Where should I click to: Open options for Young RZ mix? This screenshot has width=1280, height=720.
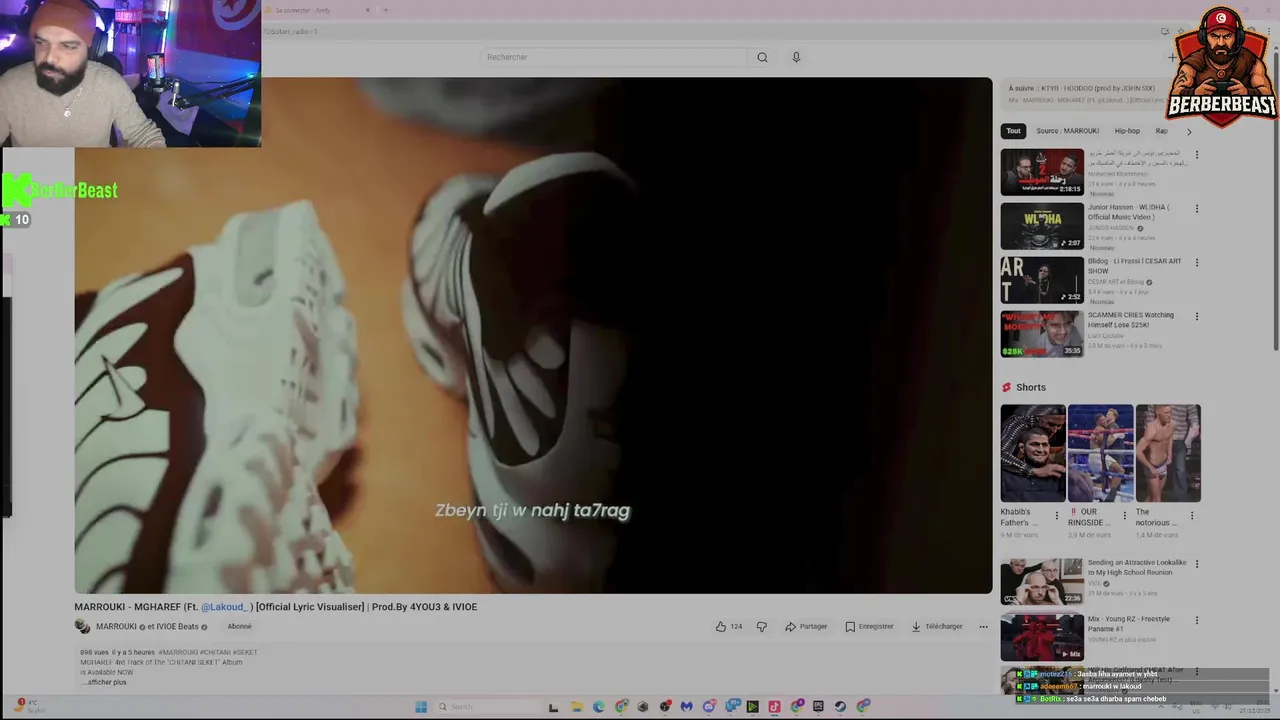[1196, 620]
